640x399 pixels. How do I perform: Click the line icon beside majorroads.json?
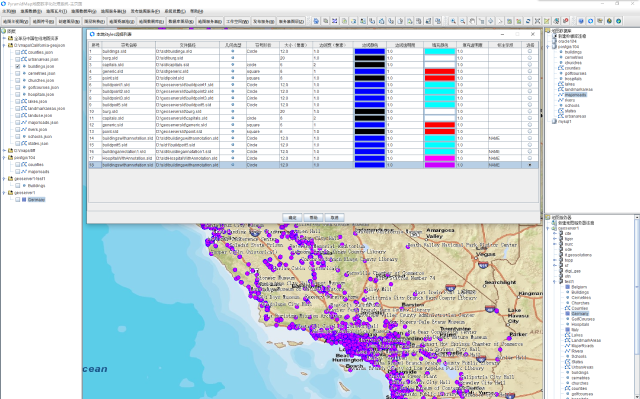tap(24, 122)
